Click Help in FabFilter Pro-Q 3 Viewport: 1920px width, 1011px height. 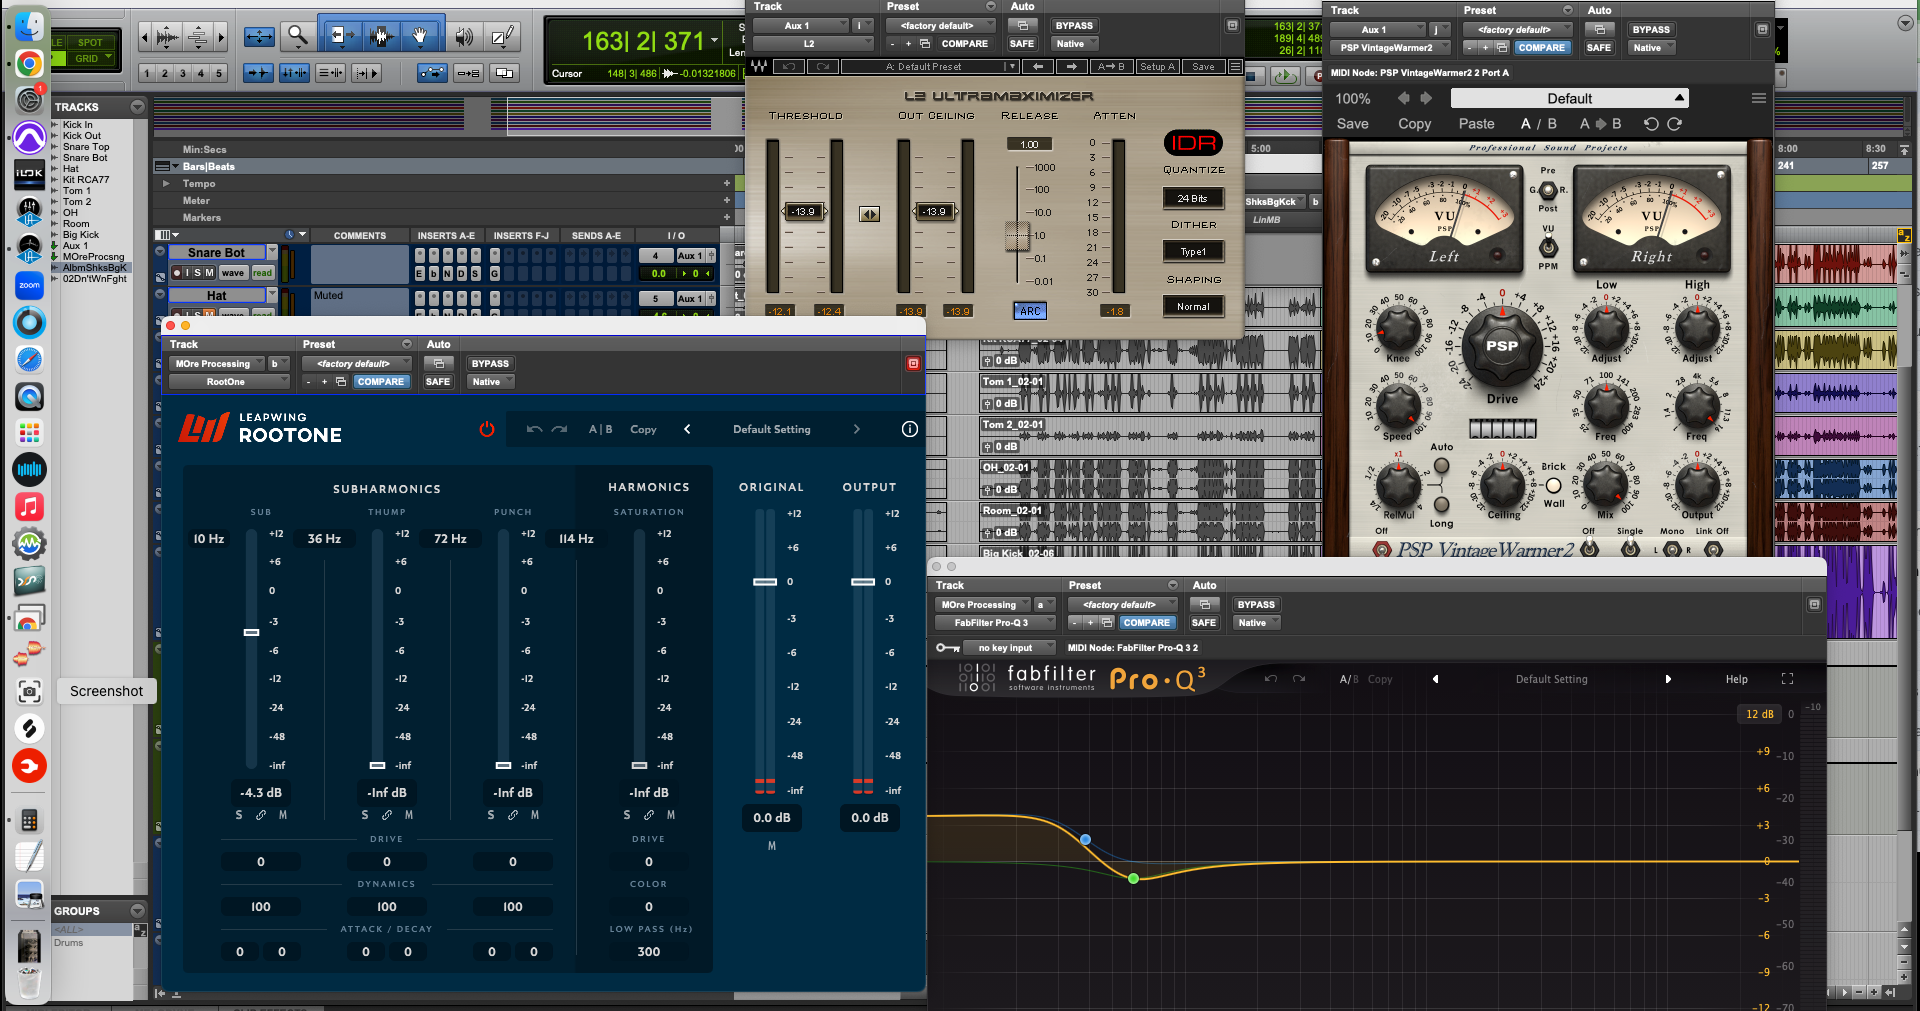coord(1737,679)
